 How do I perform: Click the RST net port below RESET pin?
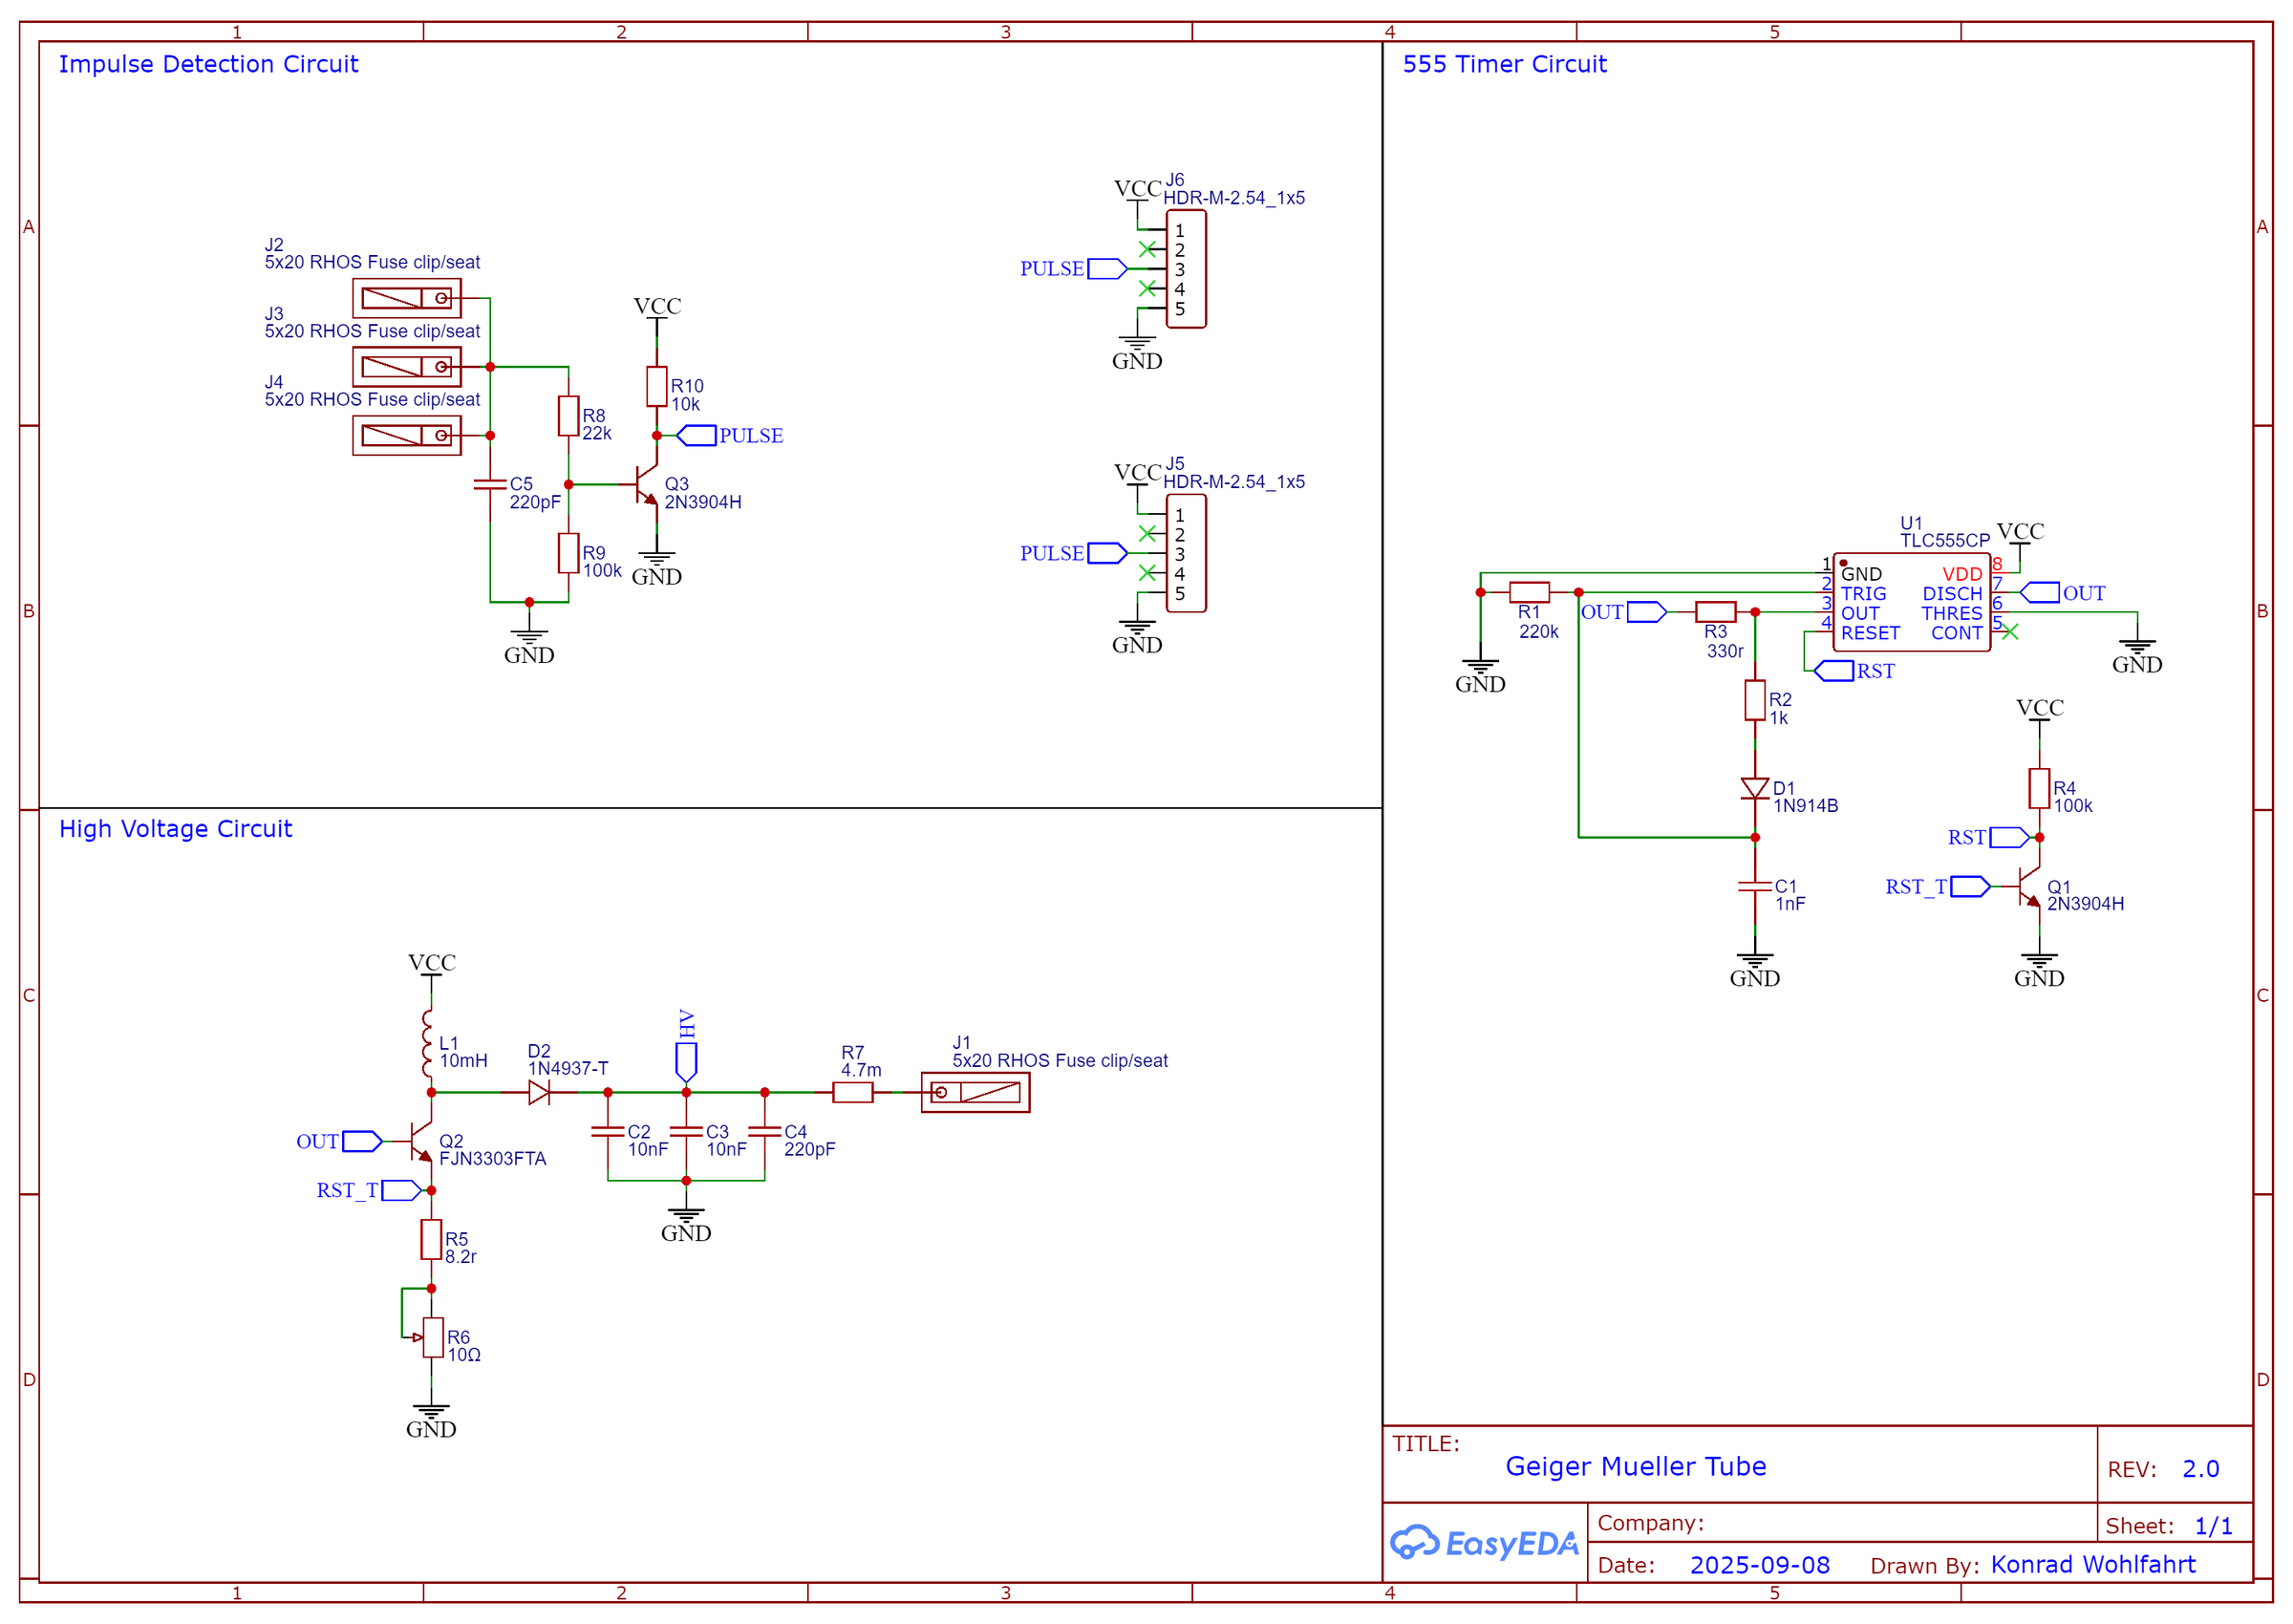[x=1833, y=671]
